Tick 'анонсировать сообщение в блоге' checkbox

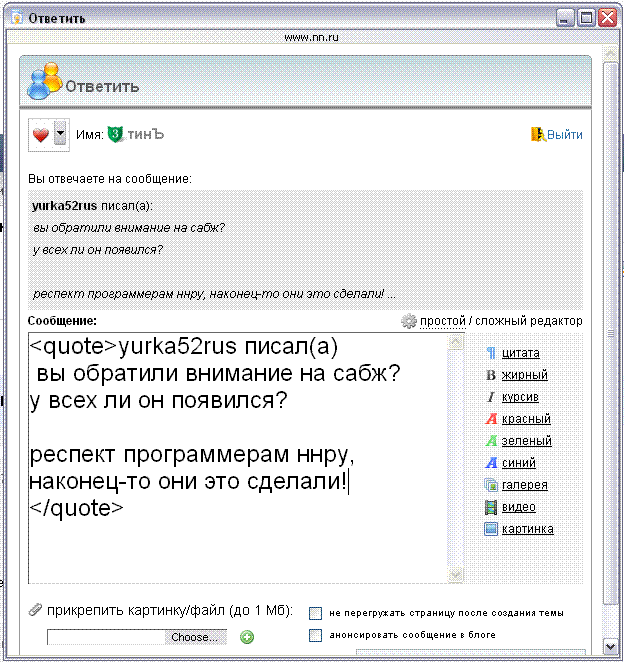tap(315, 635)
